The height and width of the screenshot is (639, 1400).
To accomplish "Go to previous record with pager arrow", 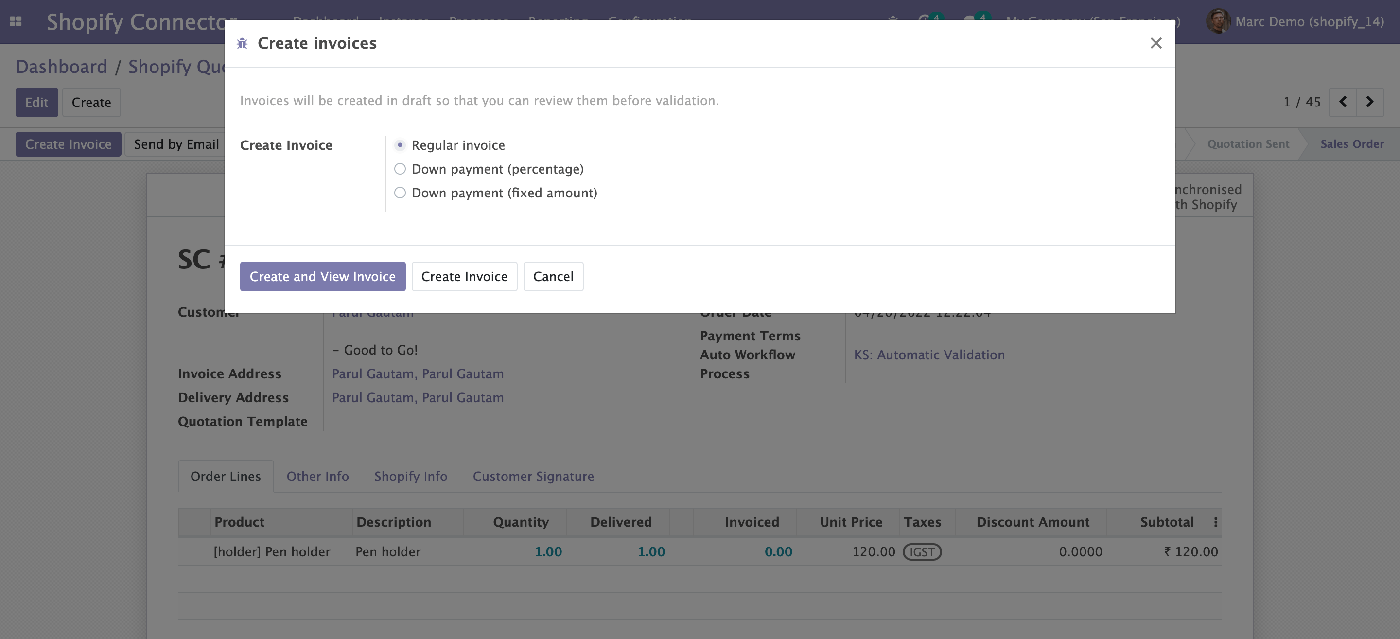I will tap(1344, 102).
